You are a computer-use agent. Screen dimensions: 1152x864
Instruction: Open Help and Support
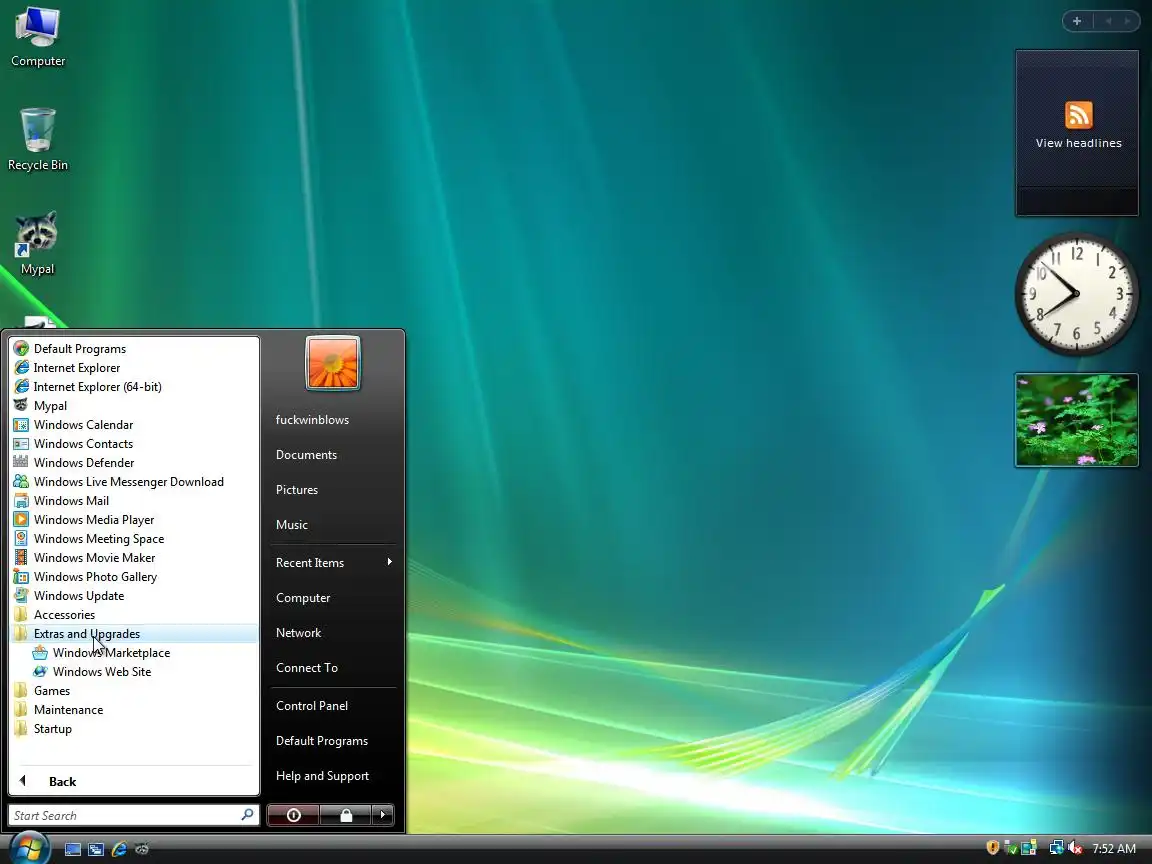point(333,777)
